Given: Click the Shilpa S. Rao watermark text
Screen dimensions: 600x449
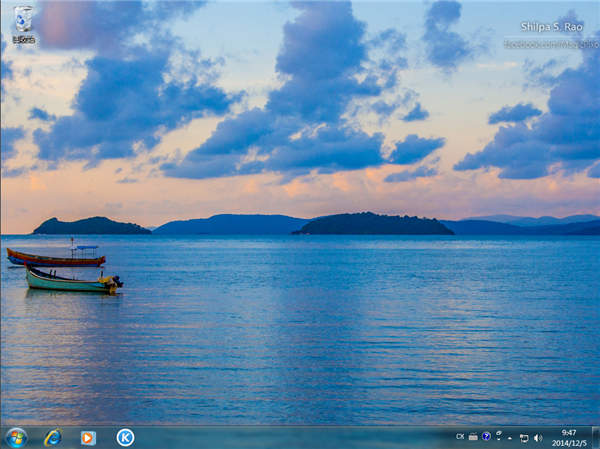Looking at the screenshot, I should point(550,27).
